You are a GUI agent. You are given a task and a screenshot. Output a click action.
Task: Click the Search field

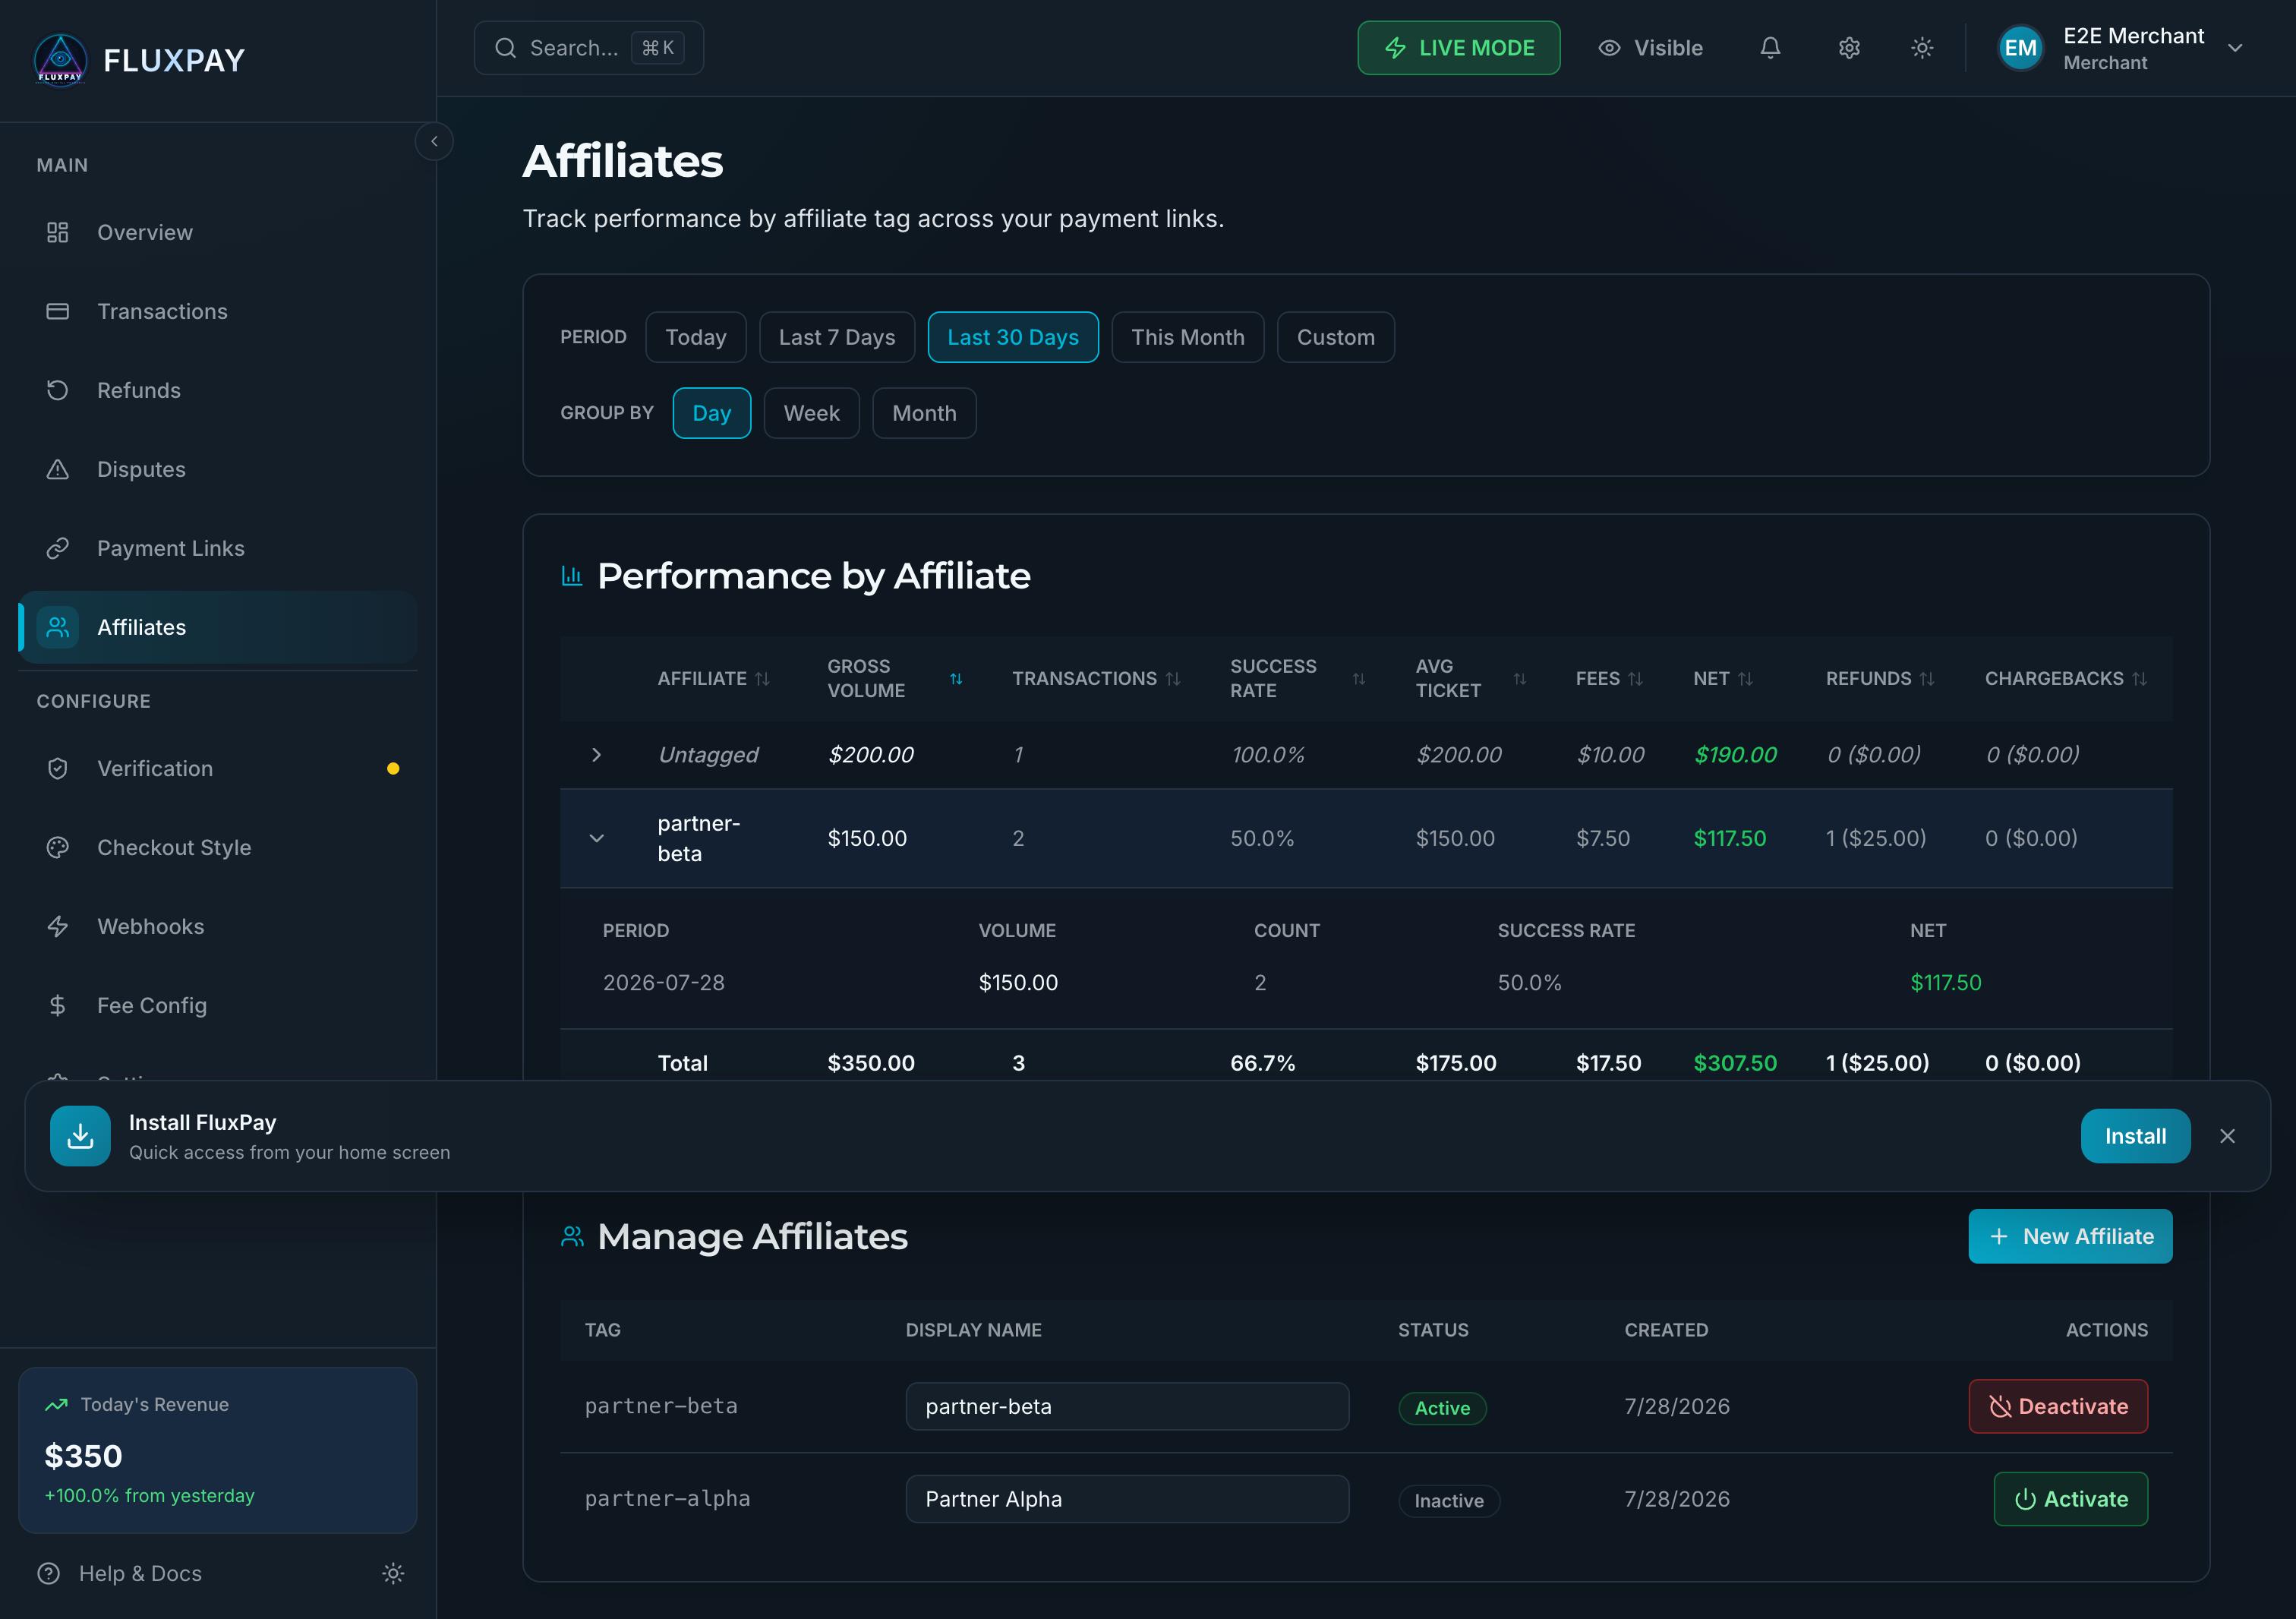[588, 48]
